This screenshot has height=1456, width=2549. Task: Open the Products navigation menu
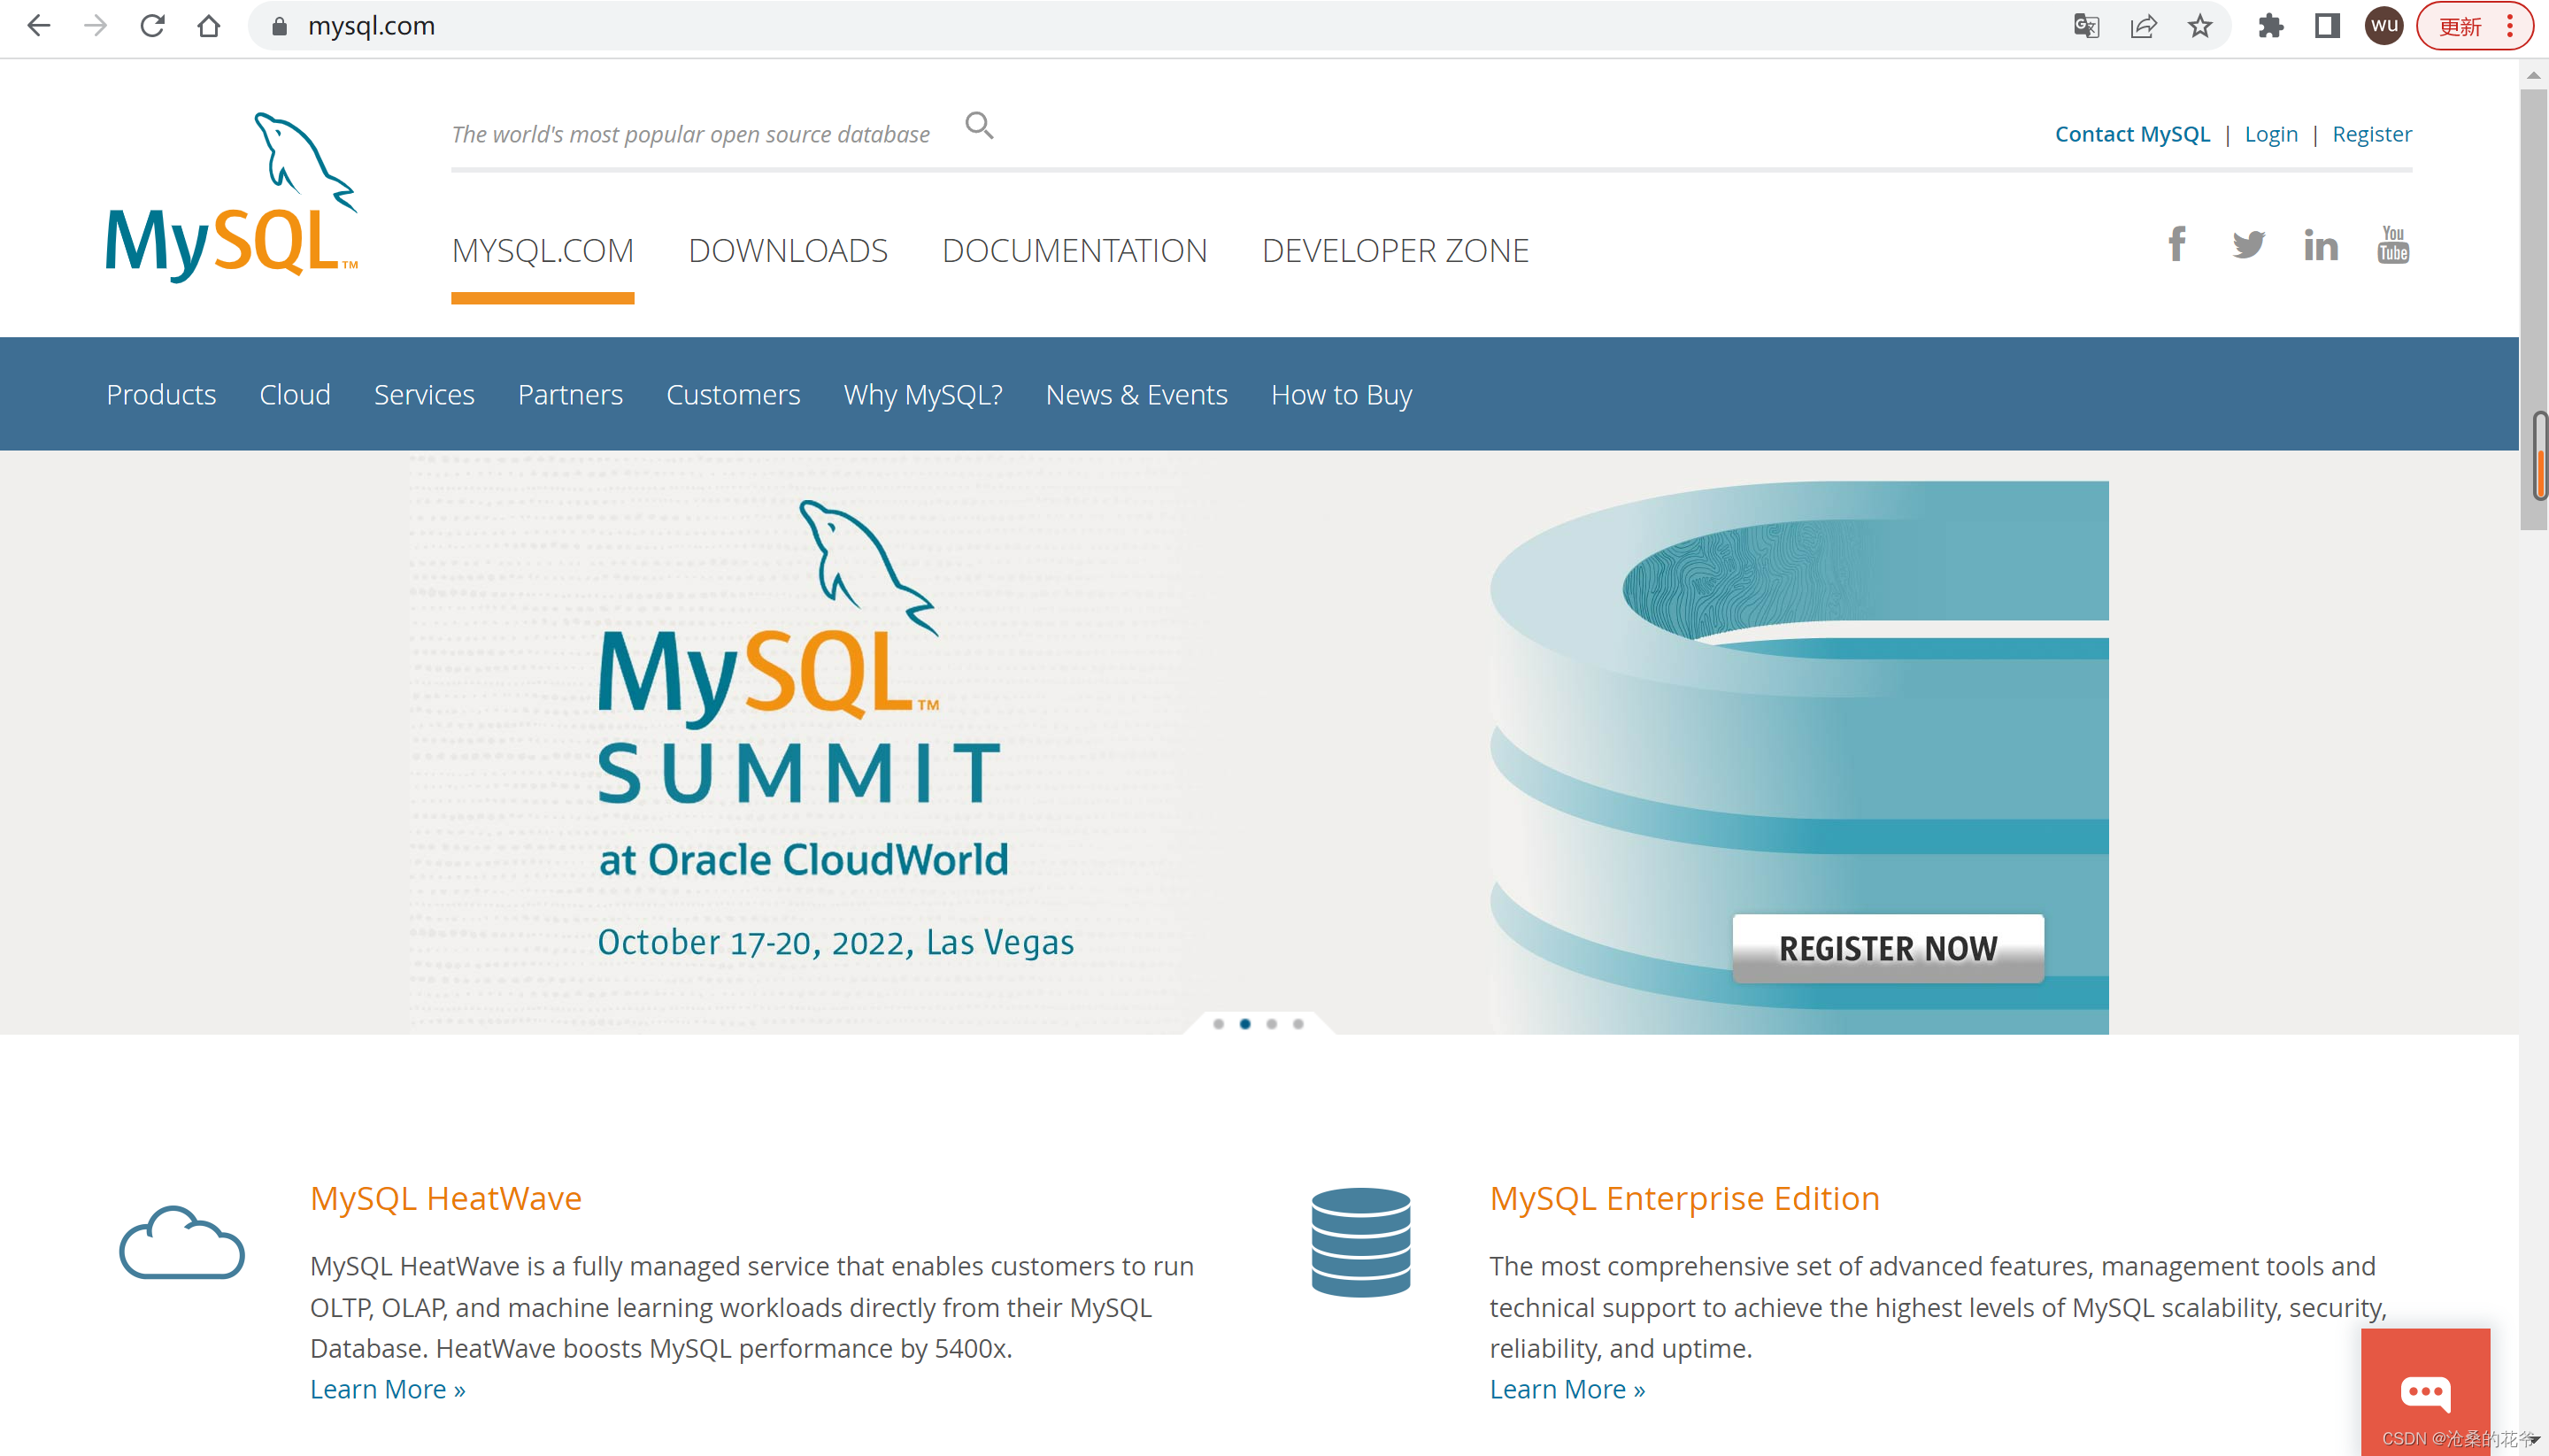click(x=161, y=395)
